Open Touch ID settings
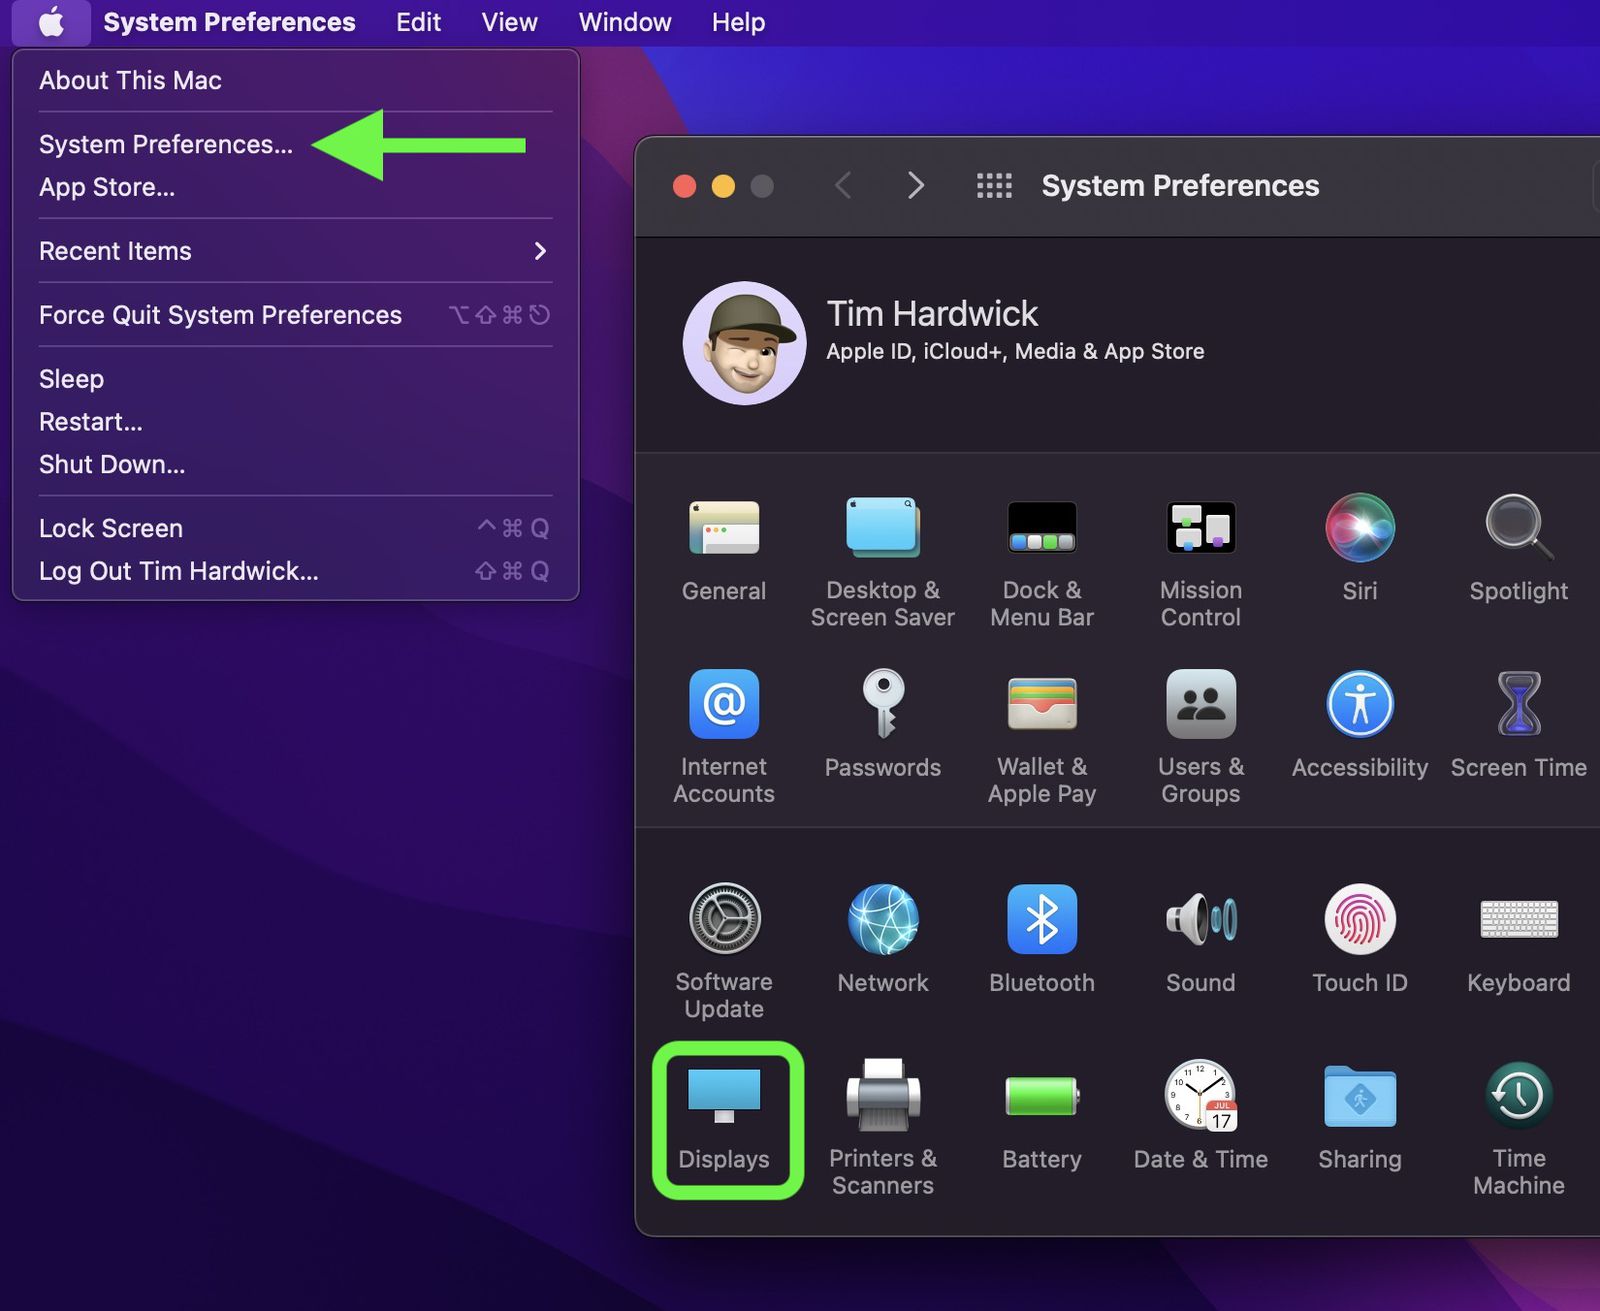Viewport: 1600px width, 1311px height. [1359, 920]
